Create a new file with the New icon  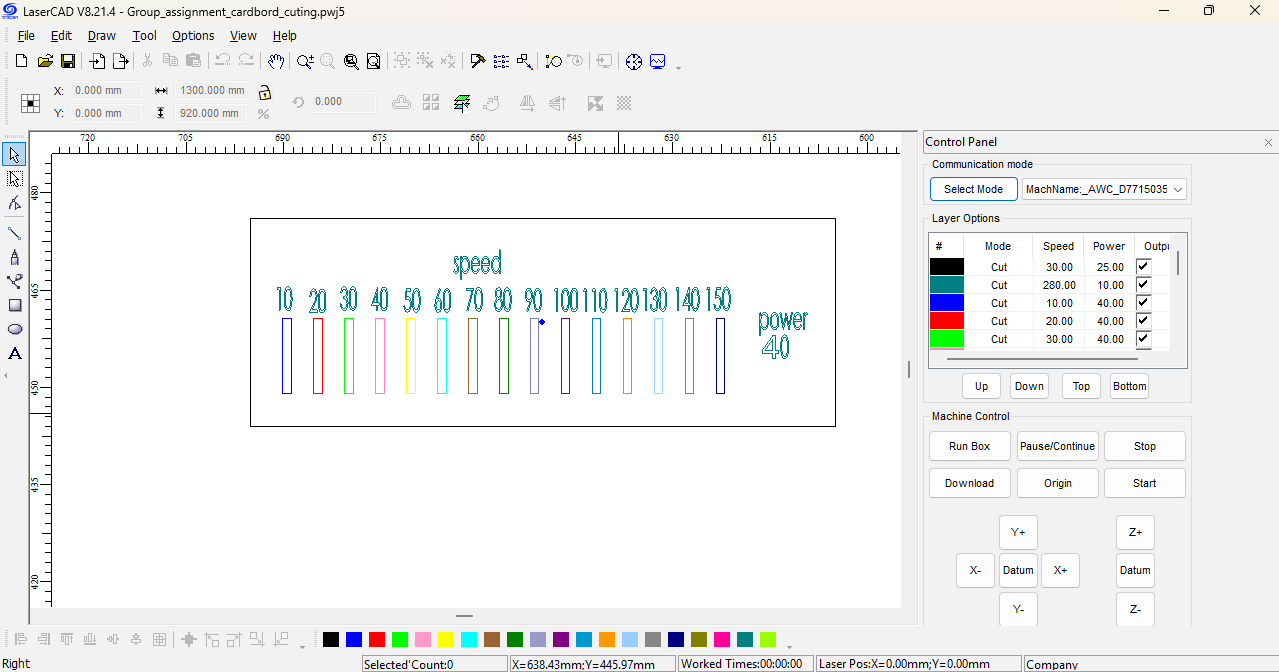tap(22, 61)
